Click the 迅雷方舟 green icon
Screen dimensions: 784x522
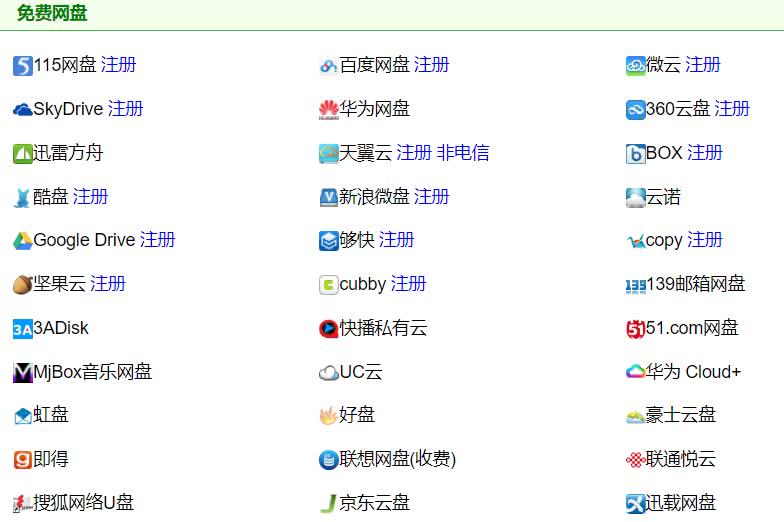coord(22,154)
